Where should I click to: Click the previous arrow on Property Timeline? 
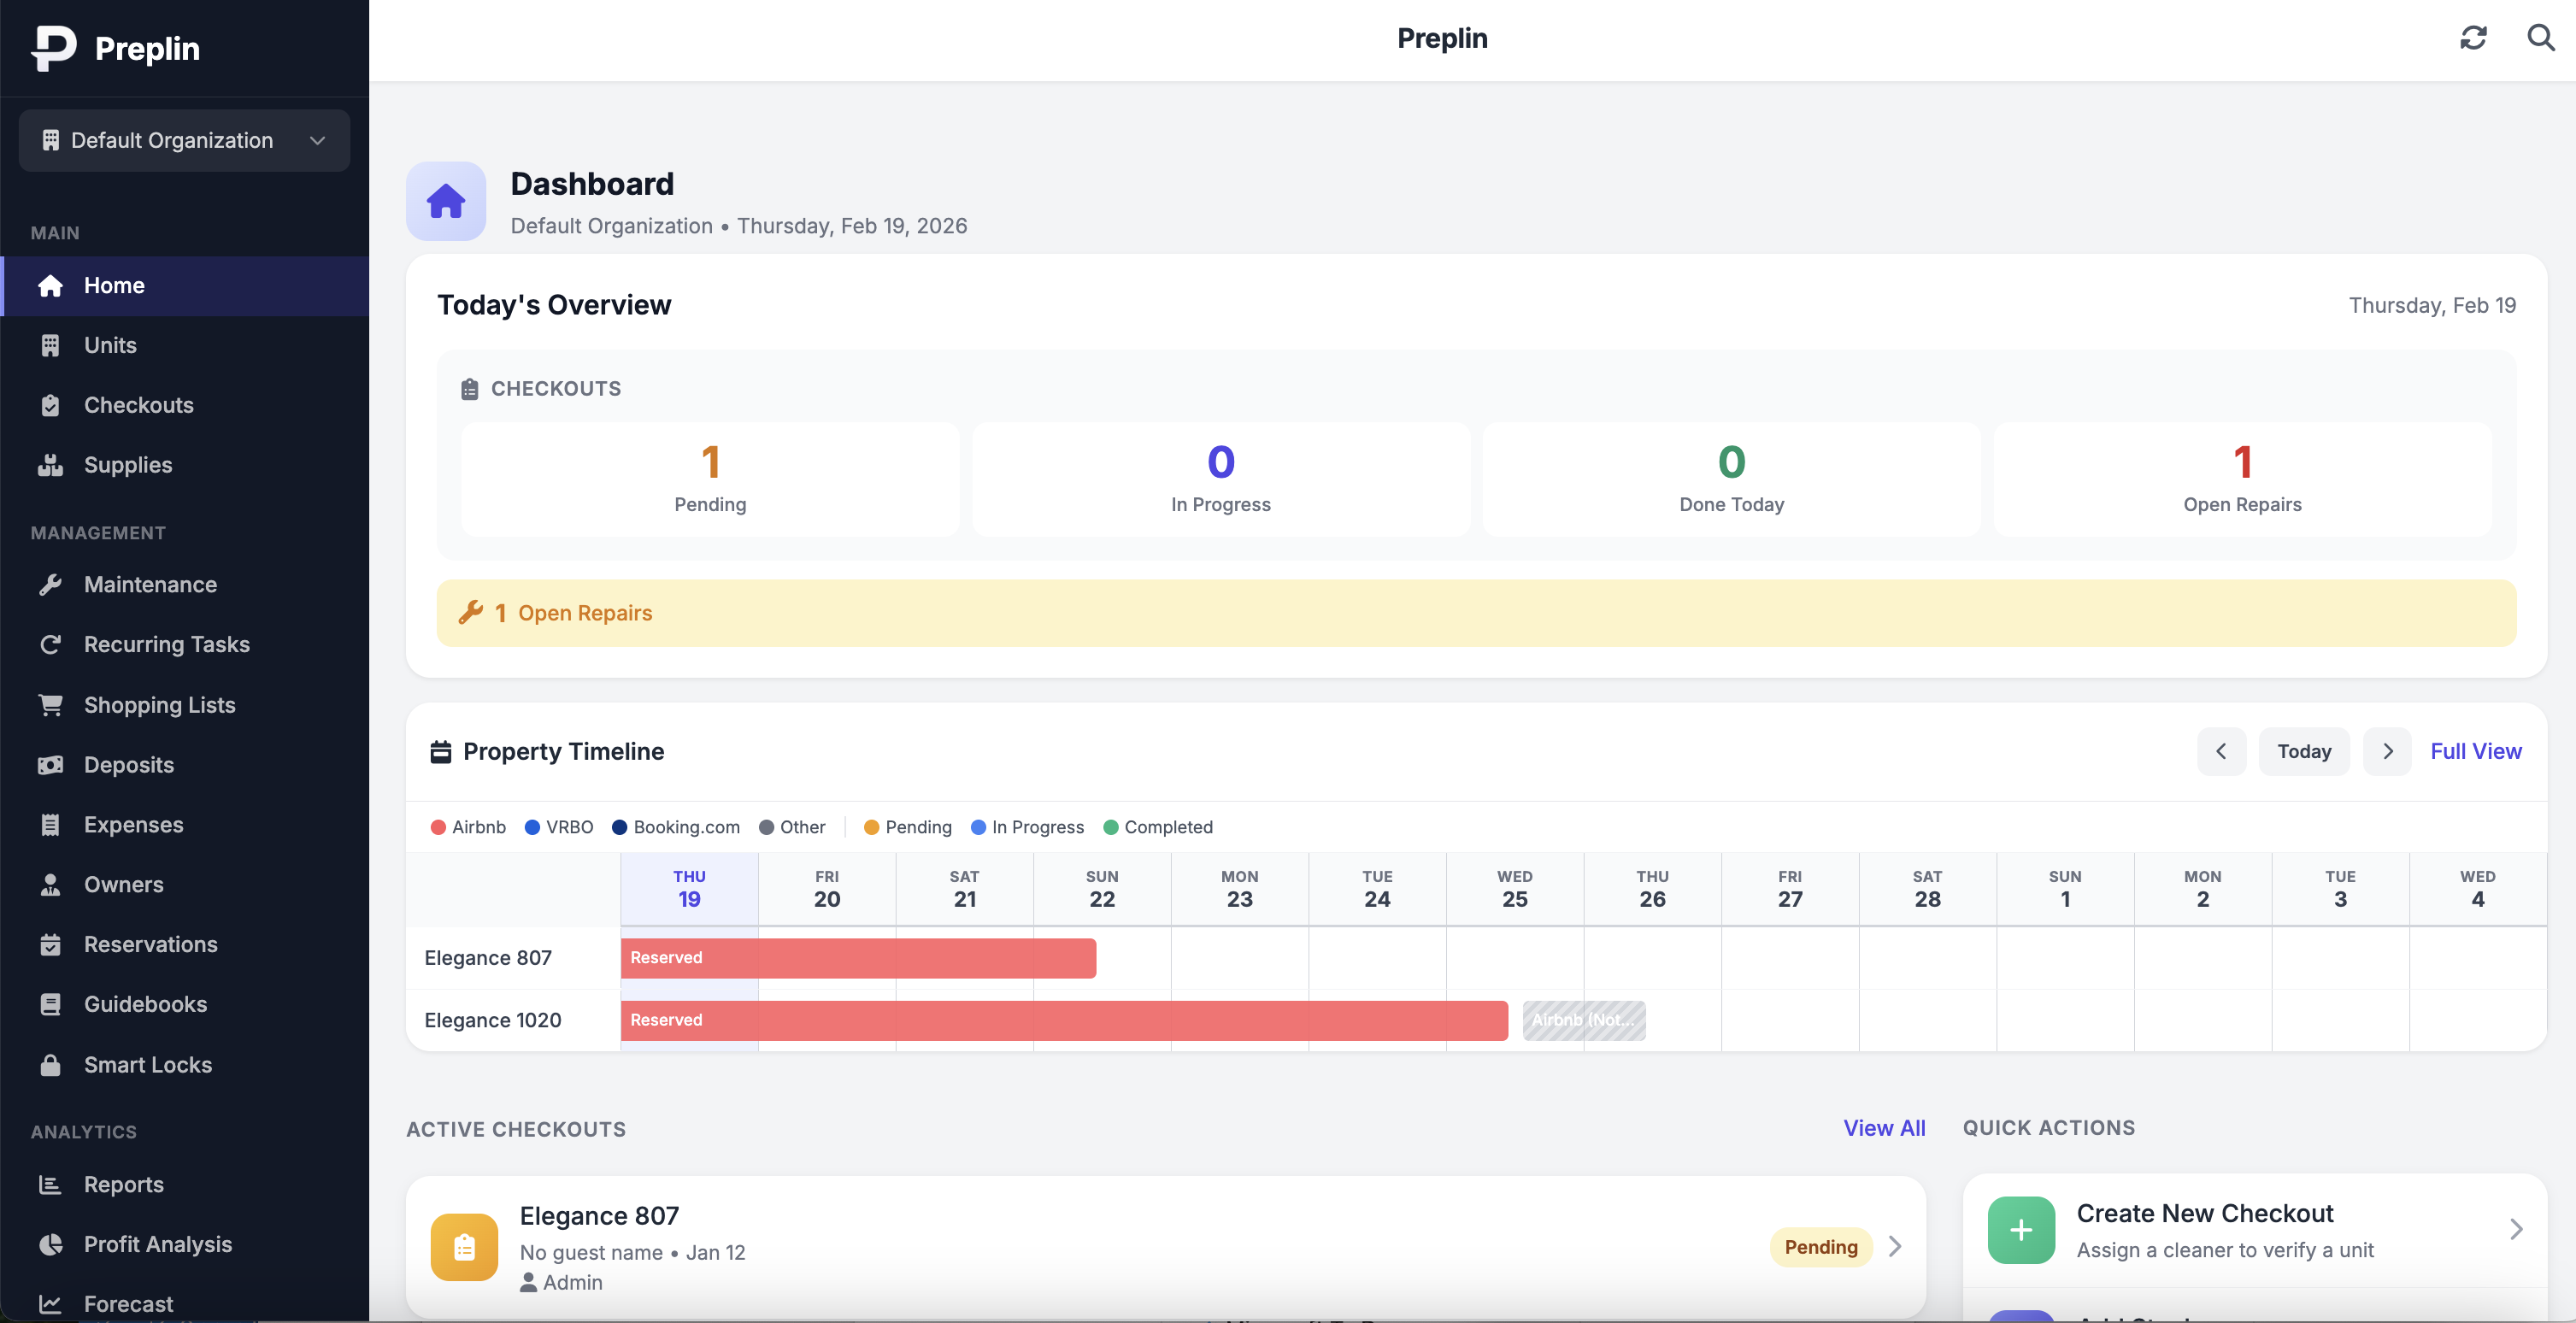[2221, 751]
